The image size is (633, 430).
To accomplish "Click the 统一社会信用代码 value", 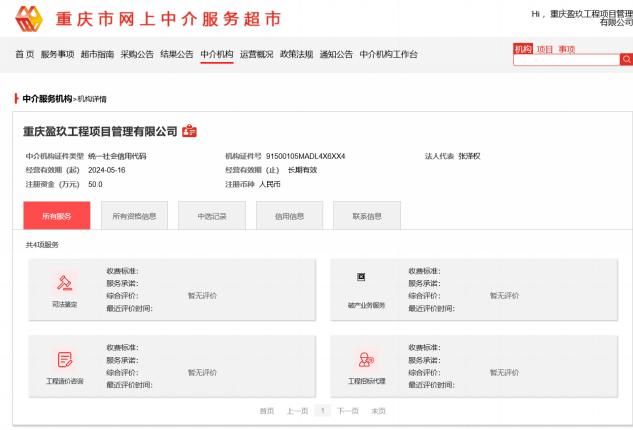I will point(117,156).
